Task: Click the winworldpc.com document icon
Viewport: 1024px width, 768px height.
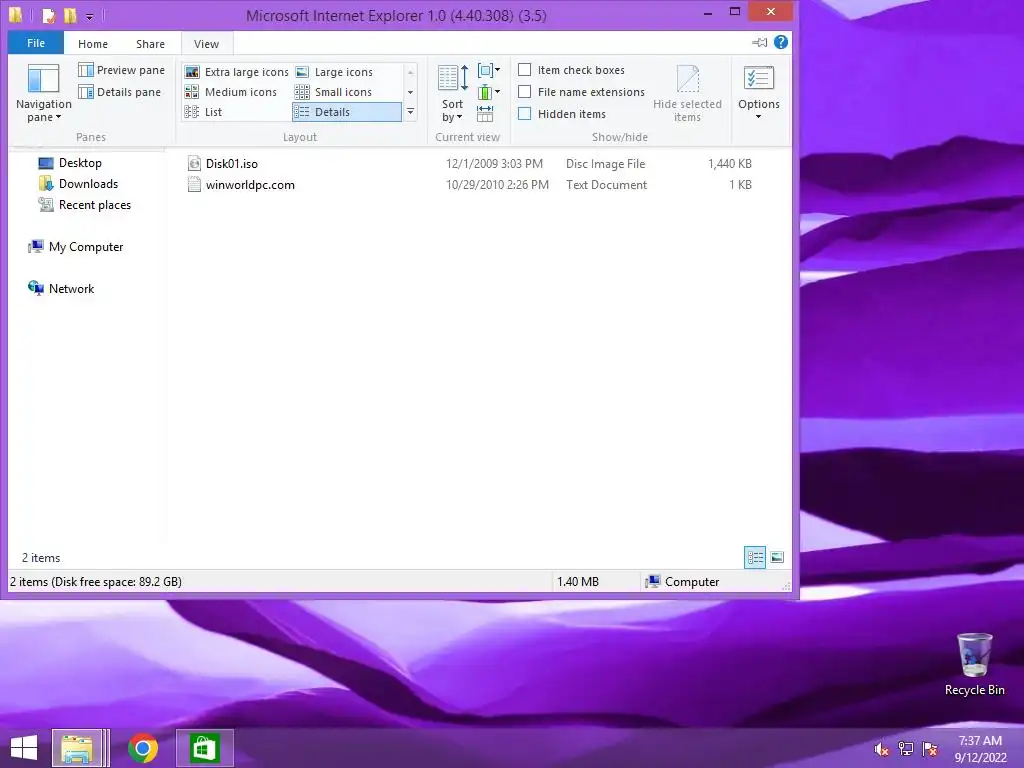Action: (x=194, y=185)
